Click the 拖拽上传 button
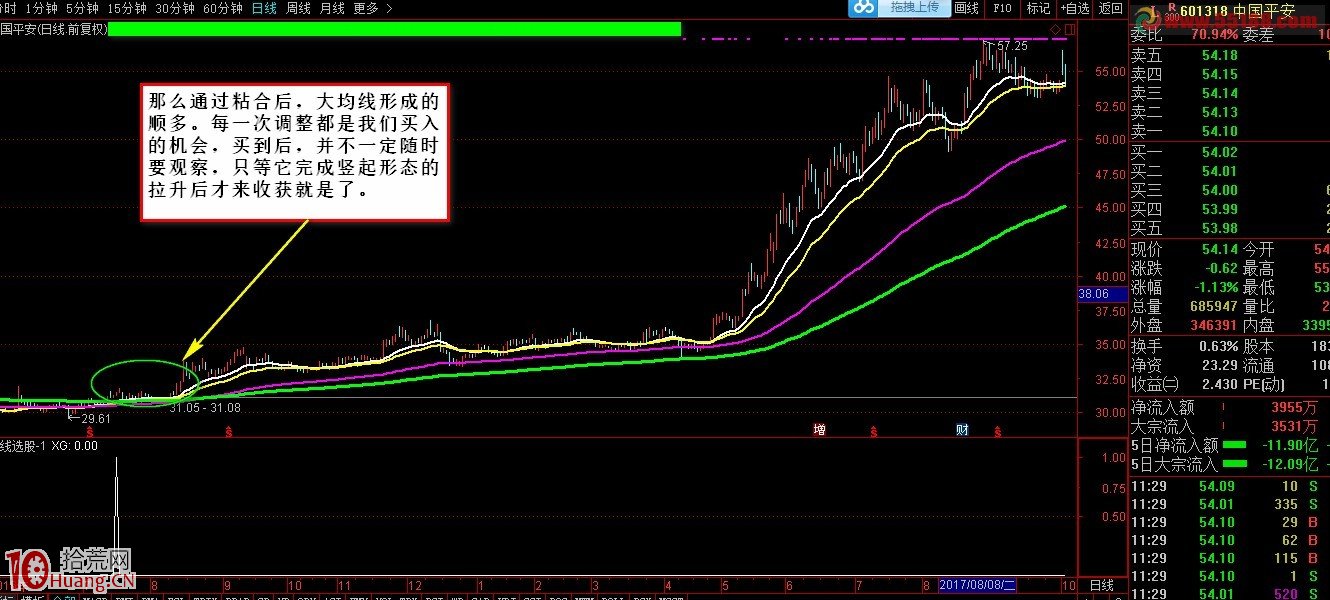 pyautogui.click(x=913, y=8)
